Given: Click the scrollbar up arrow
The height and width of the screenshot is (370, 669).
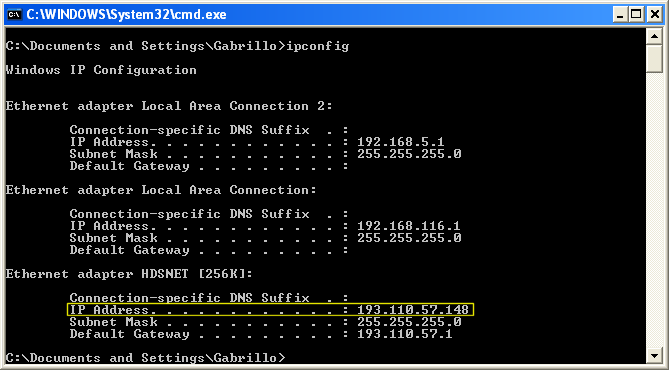Looking at the screenshot, I should (x=654, y=36).
